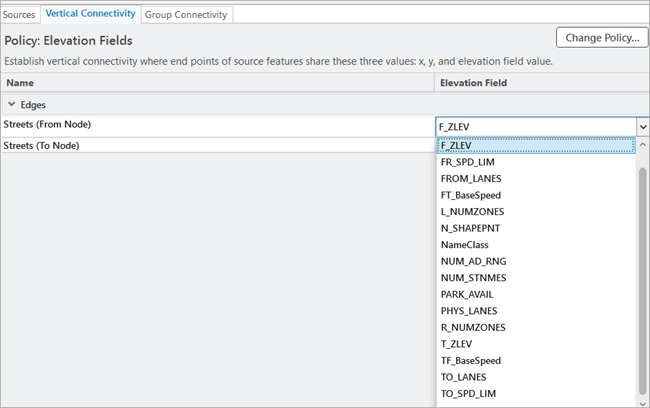650x408 pixels.
Task: Open the Group Connectivity tab
Action: pos(187,14)
